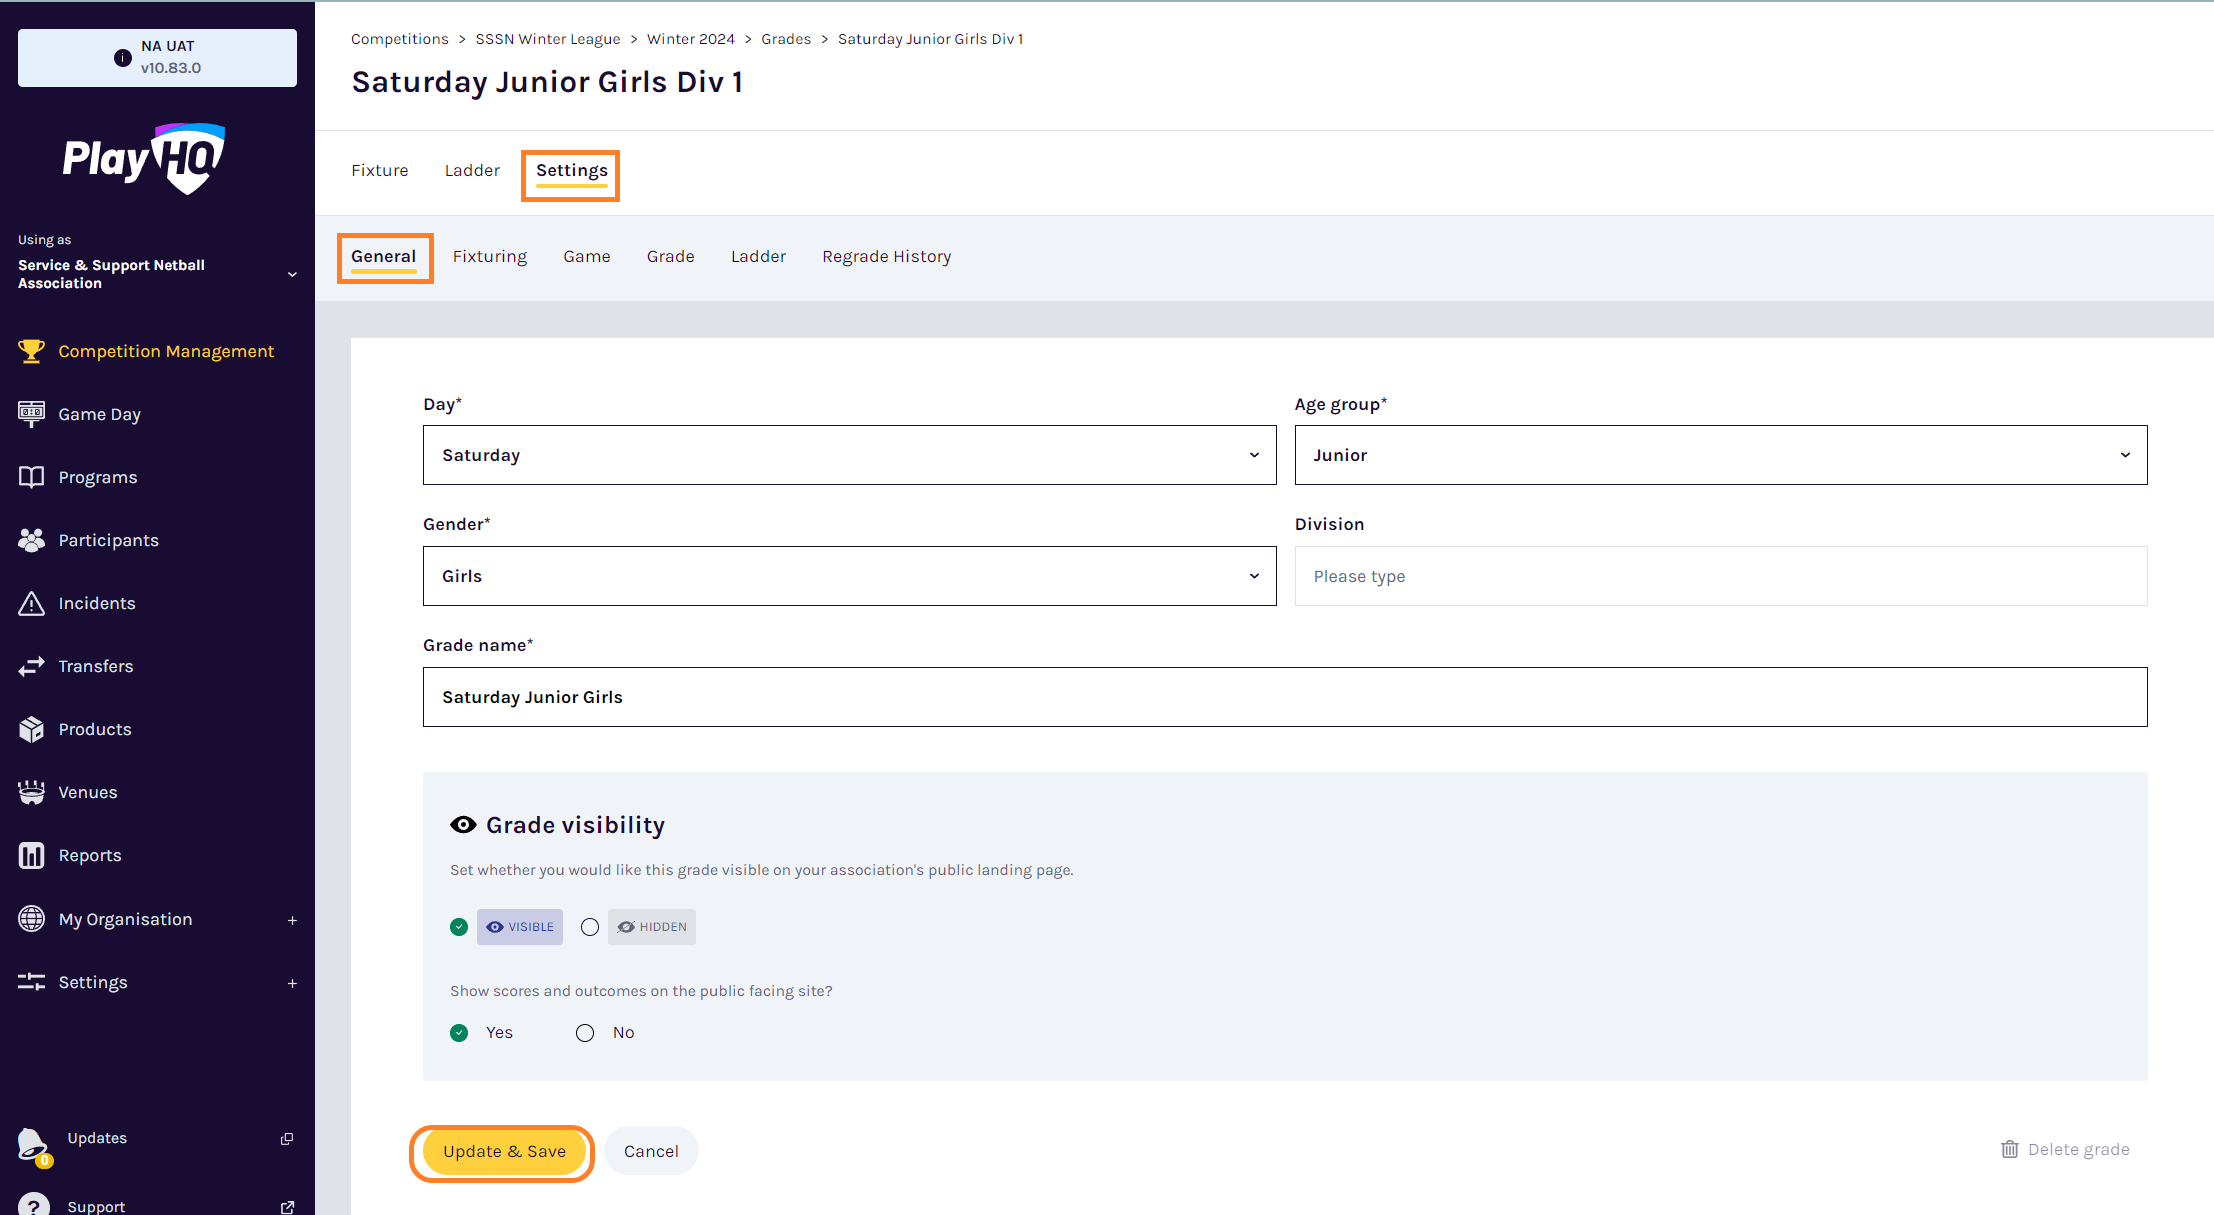Select the Visible grade radio button

(459, 927)
